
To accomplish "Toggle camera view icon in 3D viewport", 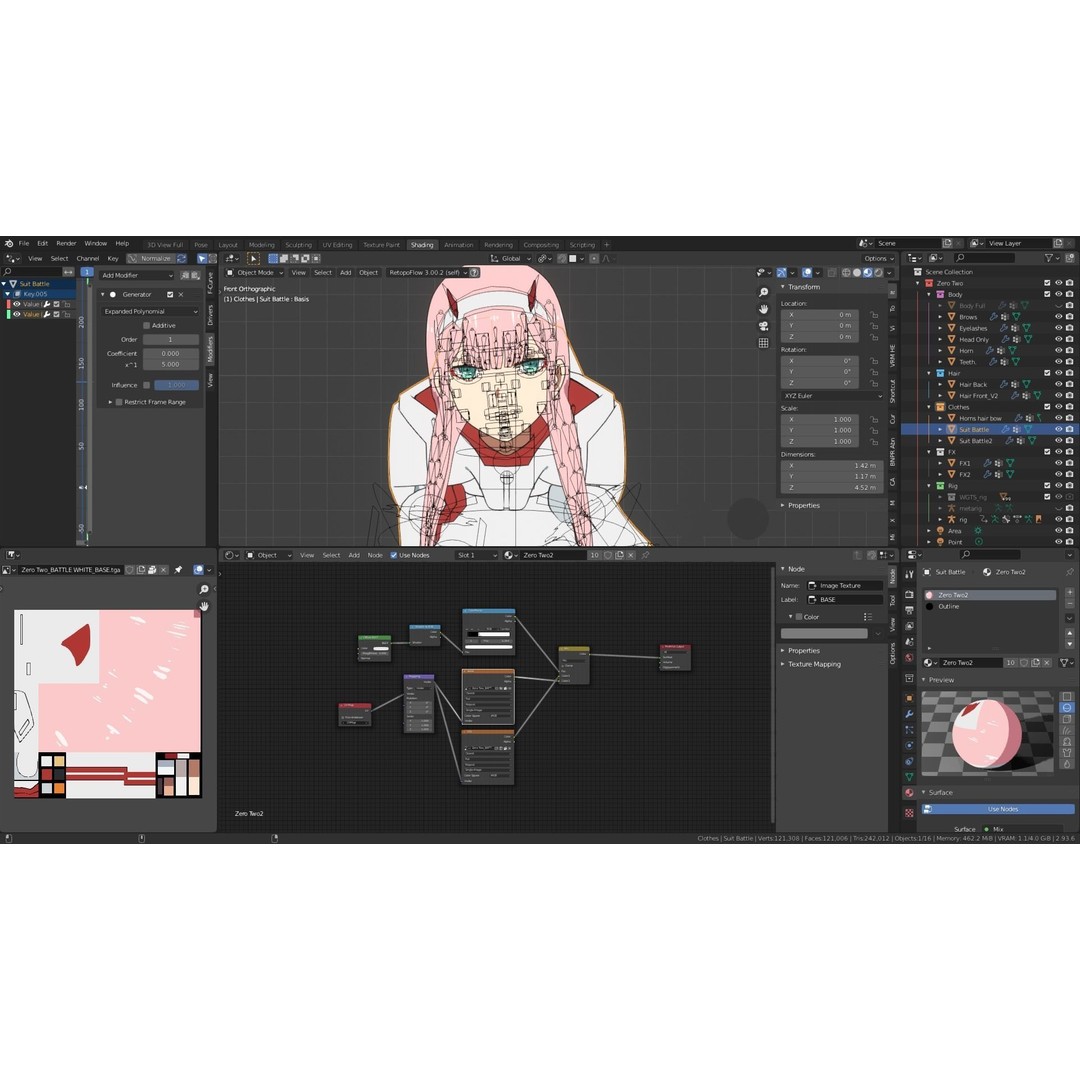I will point(763,326).
